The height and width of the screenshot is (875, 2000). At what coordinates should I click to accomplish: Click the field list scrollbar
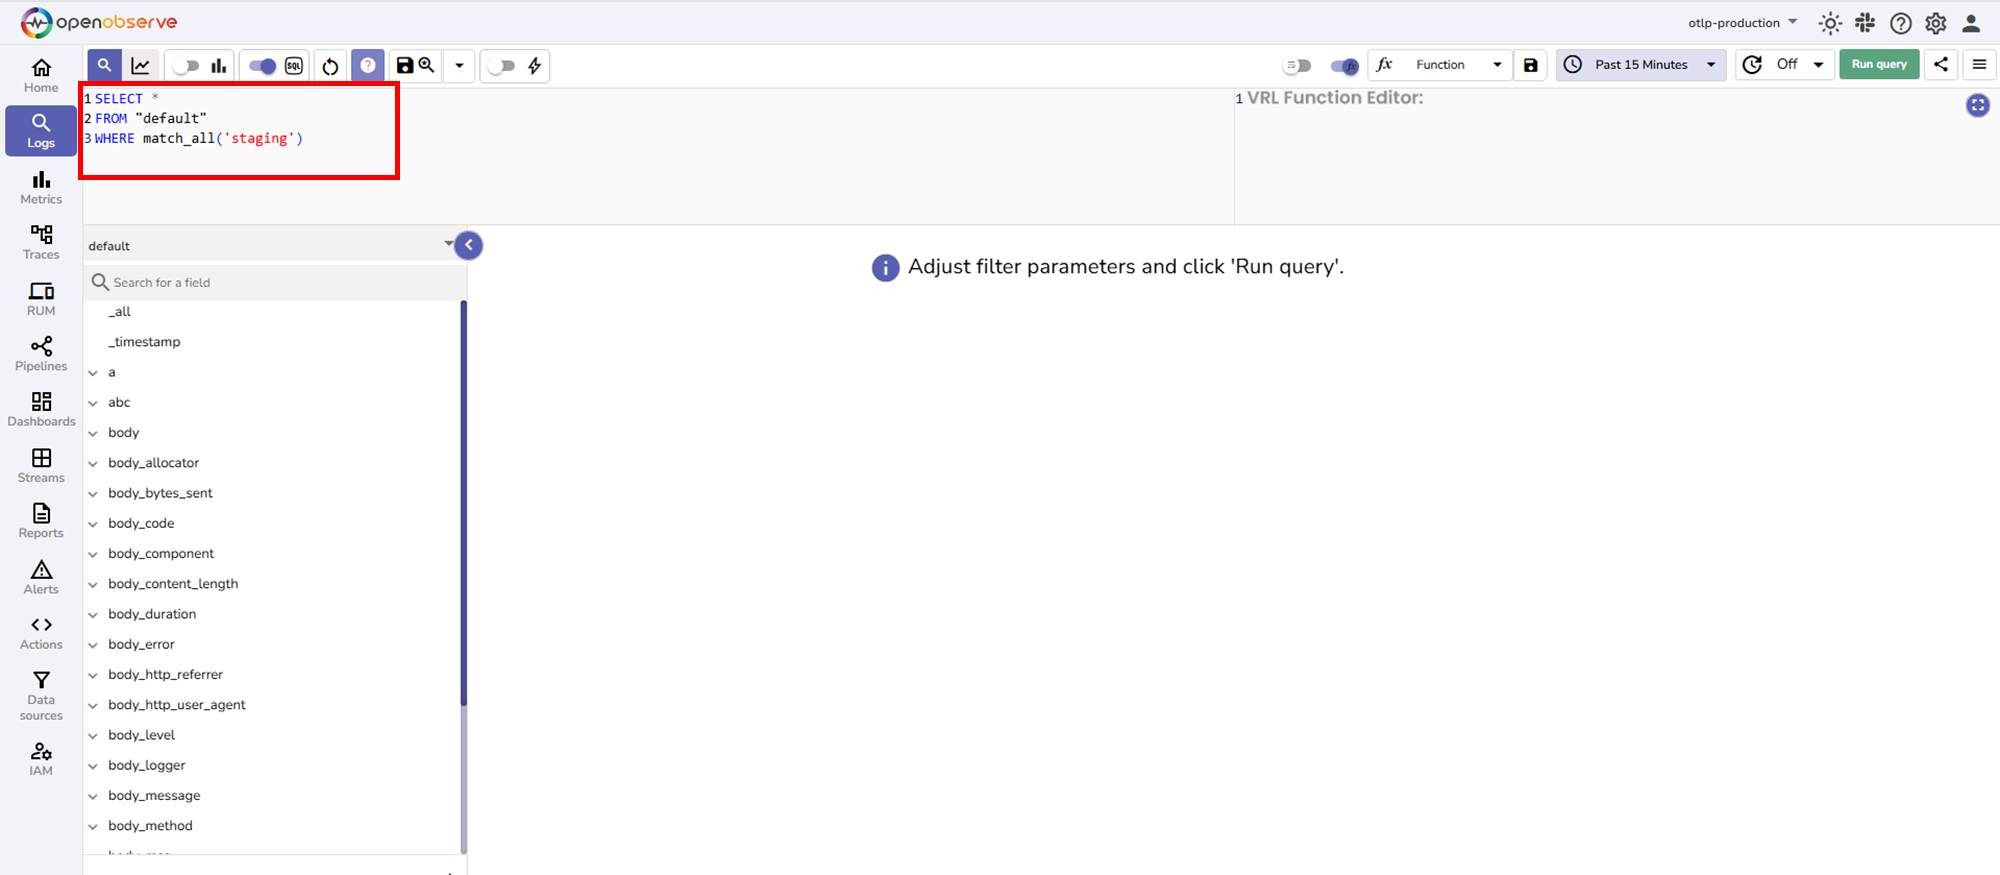(463, 503)
